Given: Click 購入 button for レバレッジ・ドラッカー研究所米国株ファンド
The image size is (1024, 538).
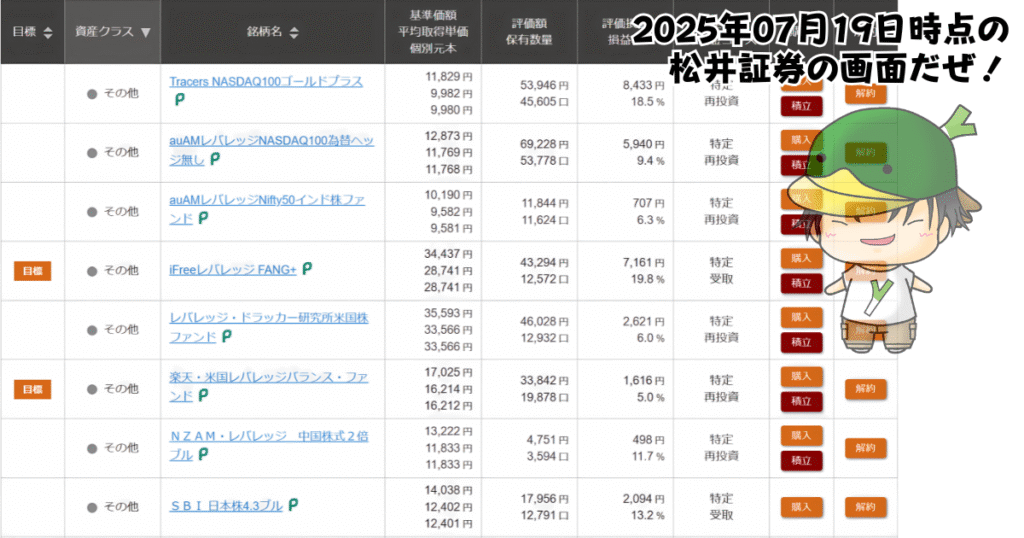Looking at the screenshot, I should (801, 317).
